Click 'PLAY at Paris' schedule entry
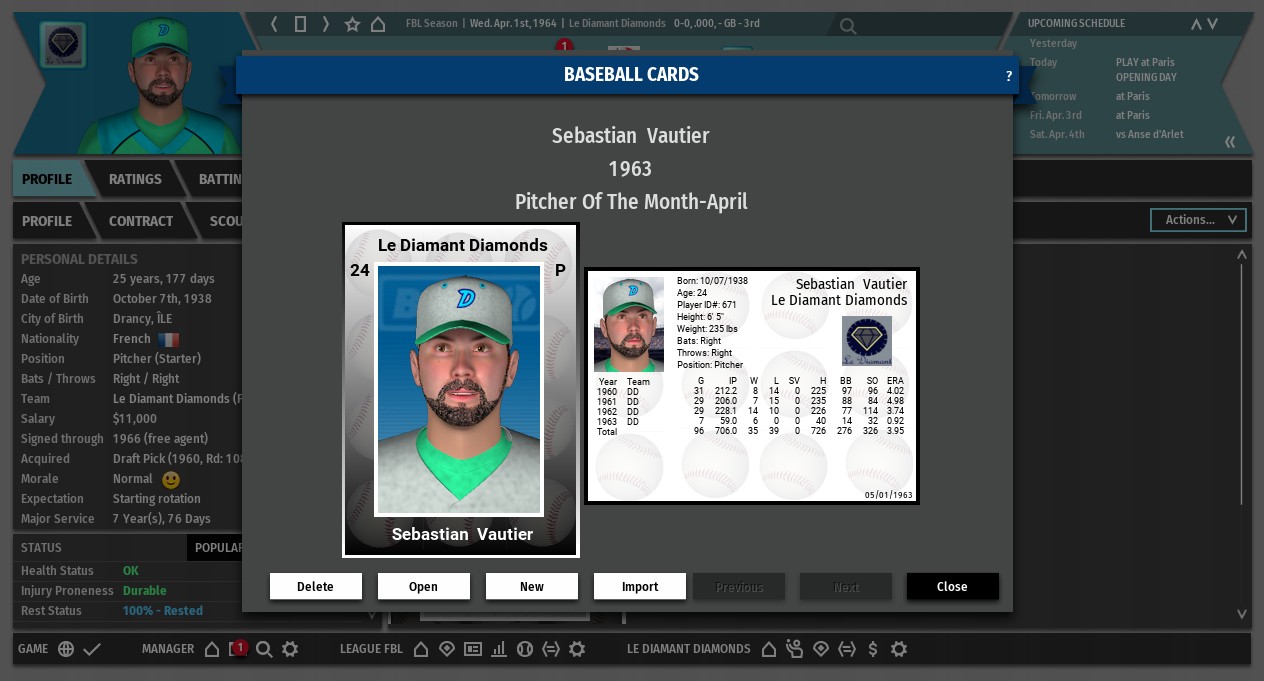1264x681 pixels. tap(1145, 62)
